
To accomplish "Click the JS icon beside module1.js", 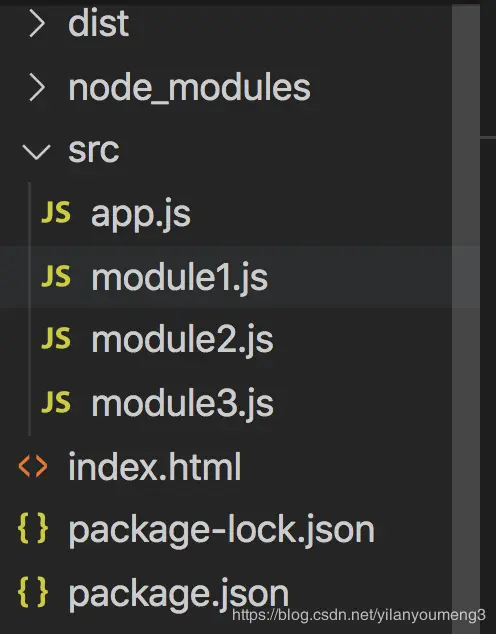I will (56, 276).
